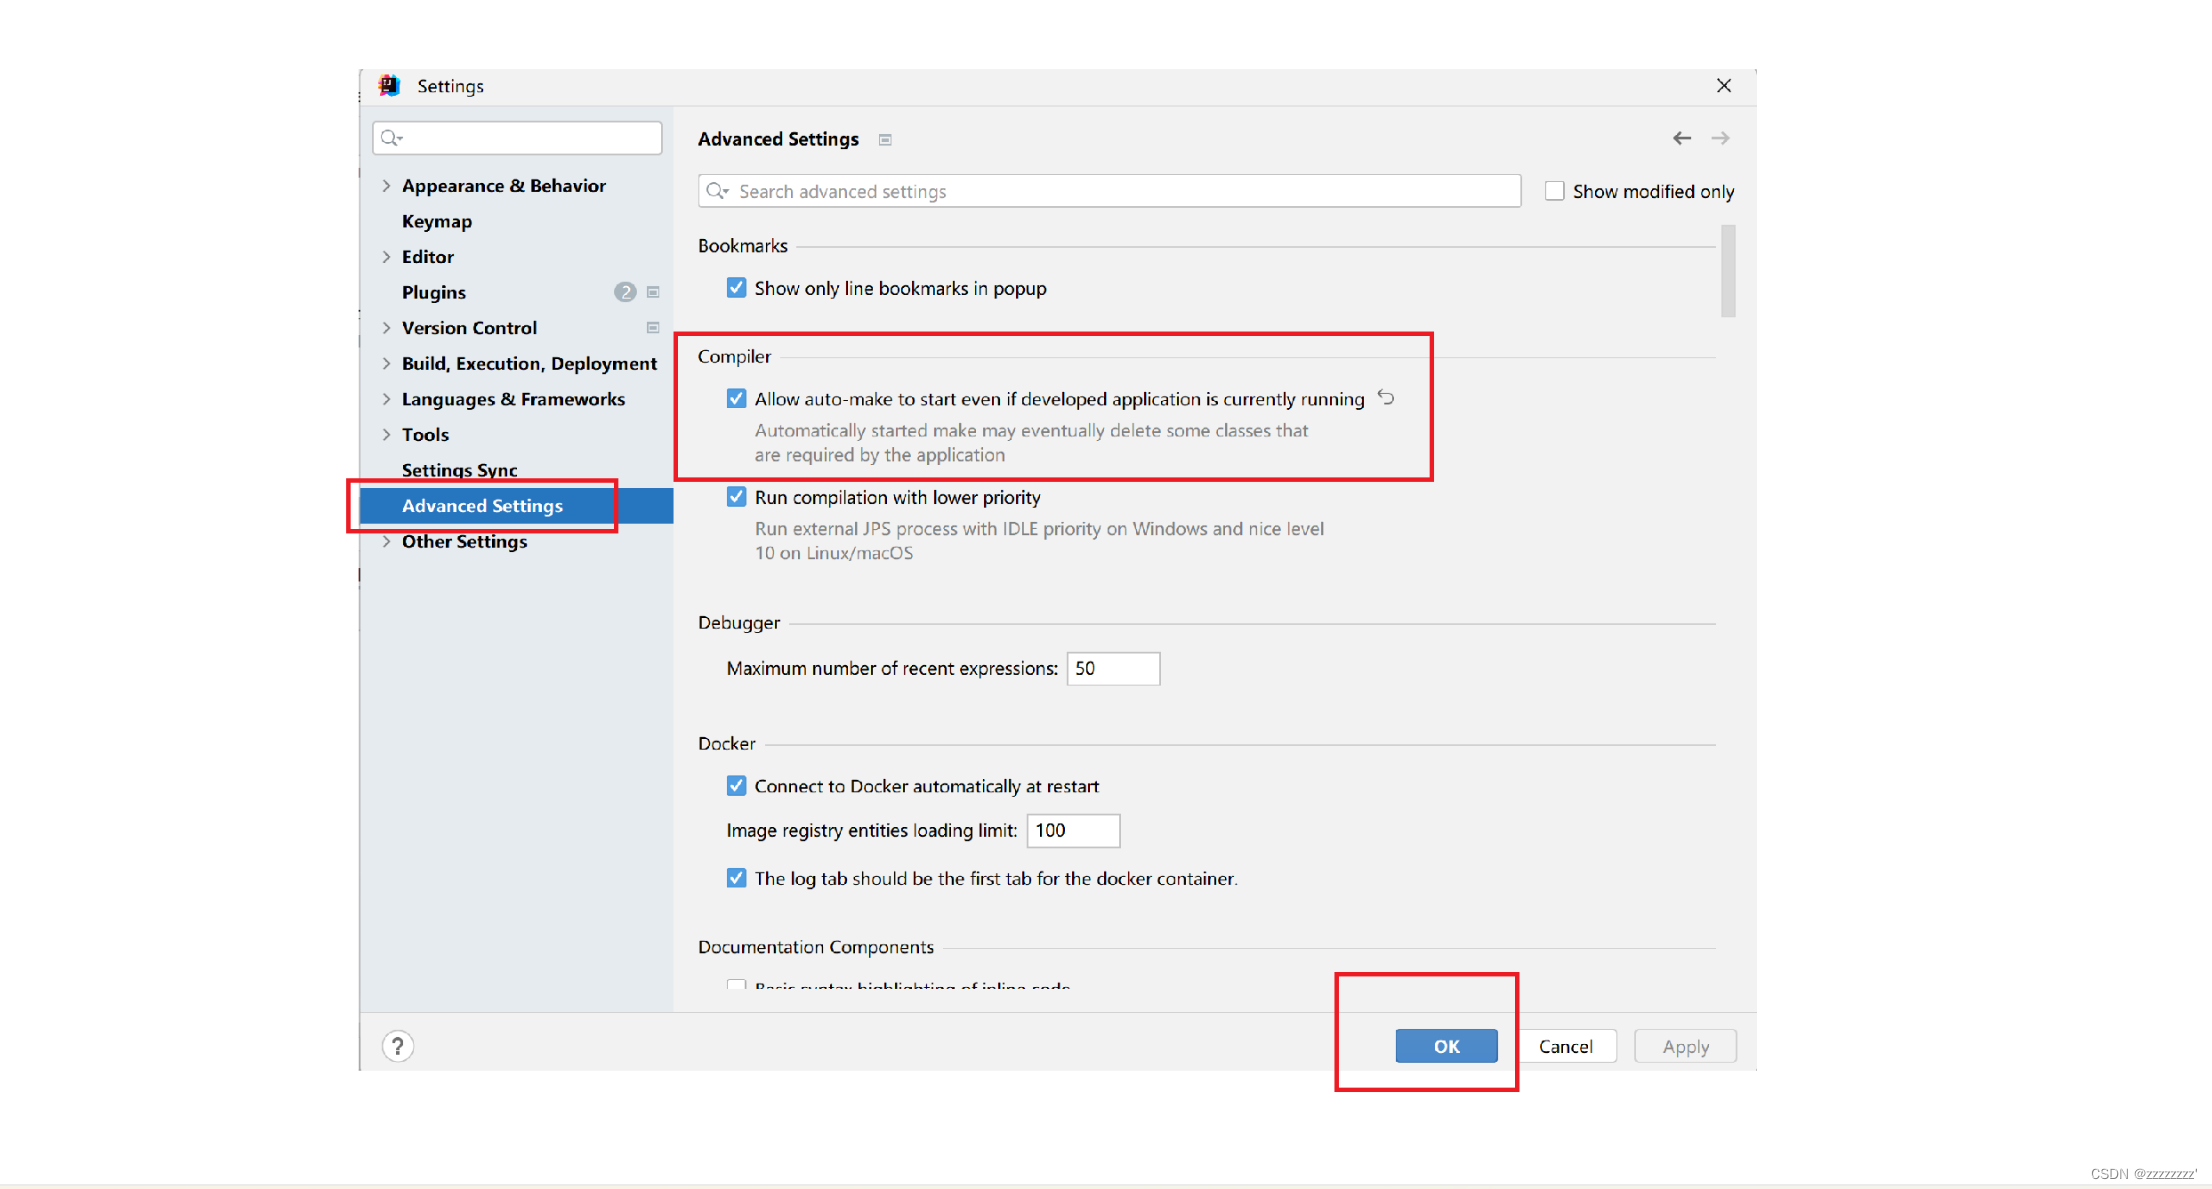
Task: Toggle Show only line bookmarks in popup
Action: coord(737,288)
